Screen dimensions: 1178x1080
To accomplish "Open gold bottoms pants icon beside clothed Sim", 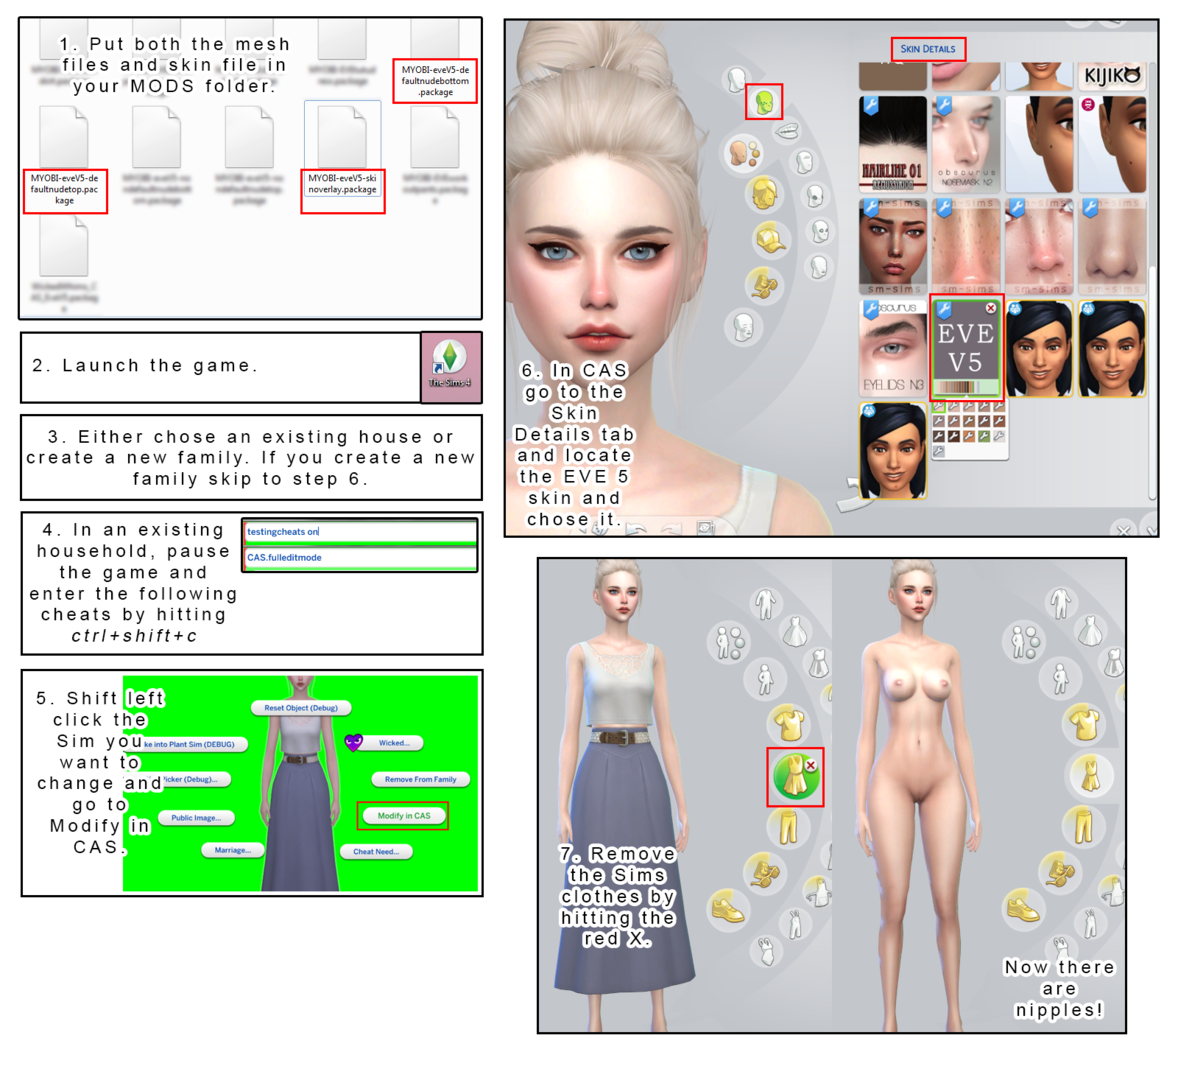I will (787, 827).
